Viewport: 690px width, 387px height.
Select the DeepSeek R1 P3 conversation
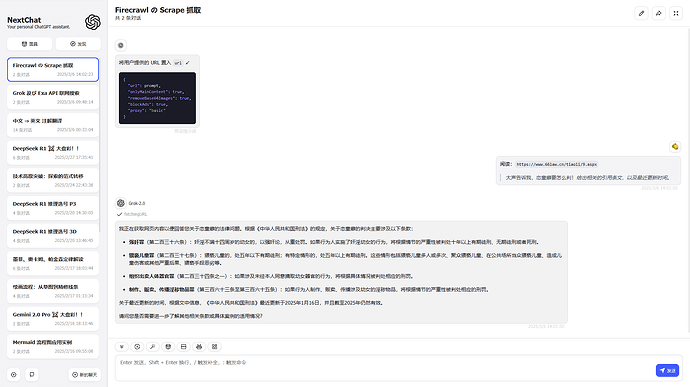click(x=53, y=208)
